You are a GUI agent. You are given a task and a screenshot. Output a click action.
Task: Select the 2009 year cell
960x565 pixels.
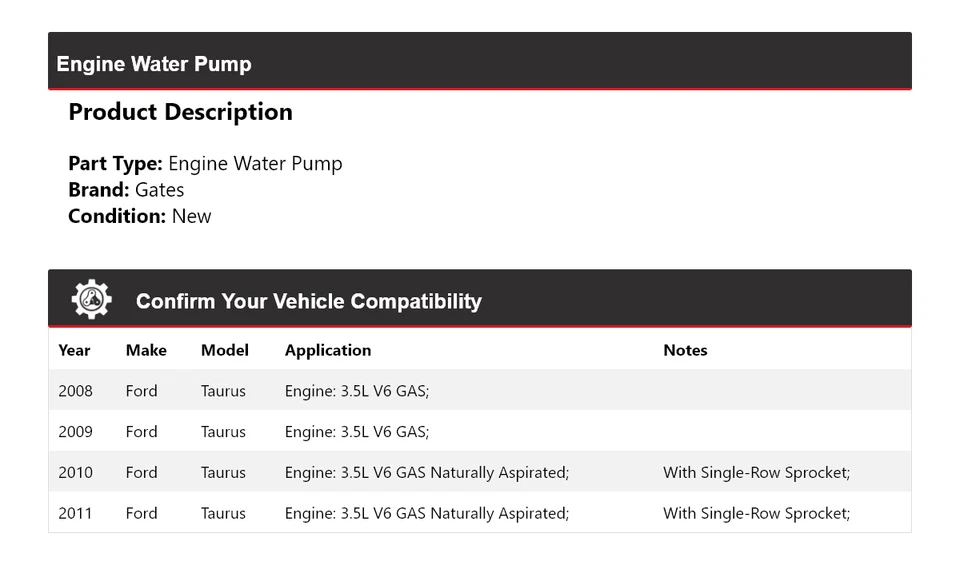(x=75, y=432)
